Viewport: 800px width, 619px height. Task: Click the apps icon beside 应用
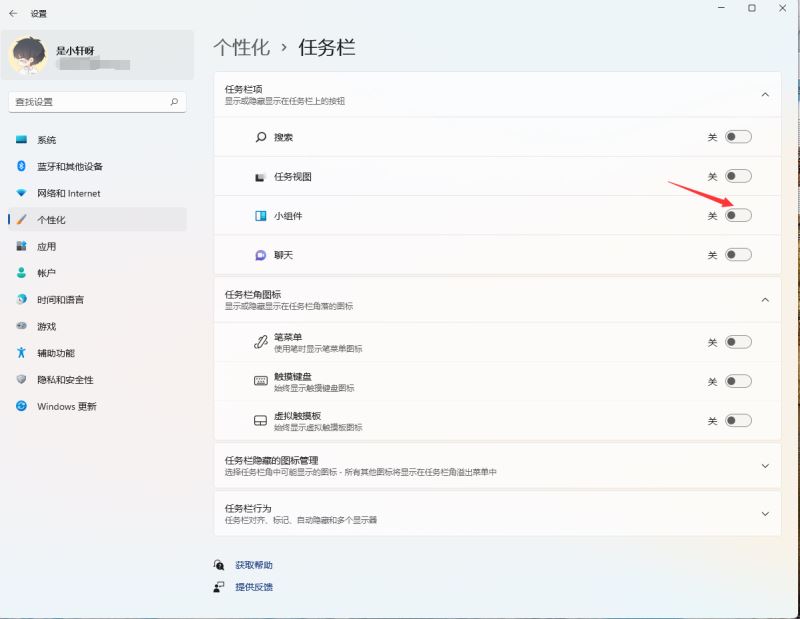coord(21,246)
